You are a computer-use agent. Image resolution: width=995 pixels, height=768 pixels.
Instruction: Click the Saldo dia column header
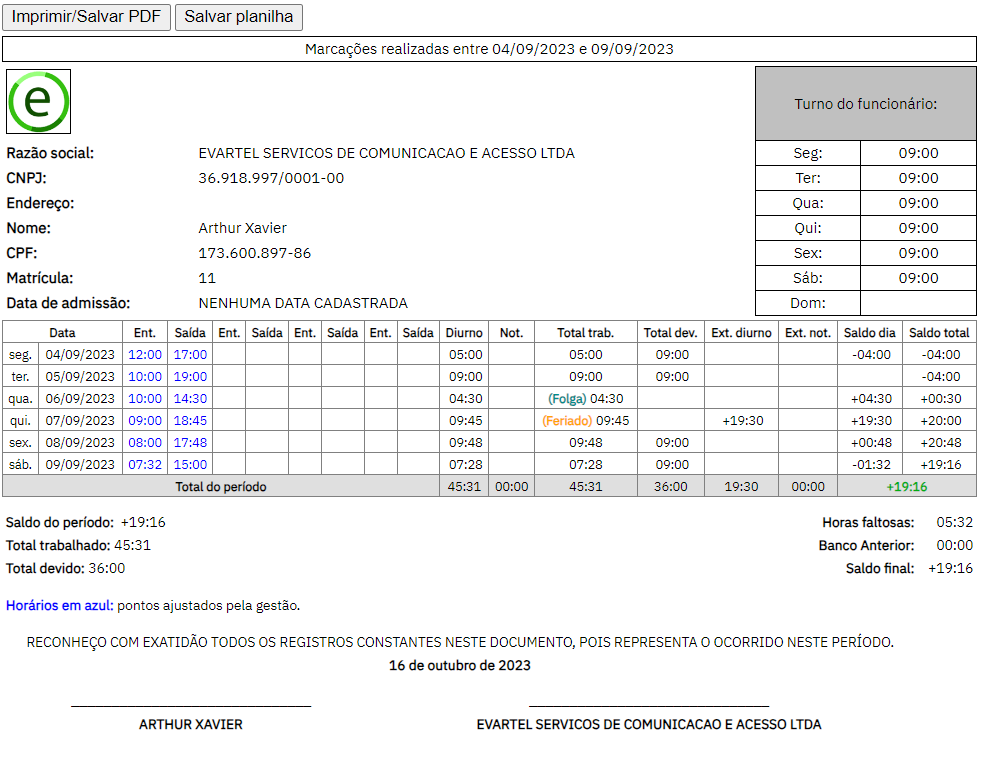point(869,333)
